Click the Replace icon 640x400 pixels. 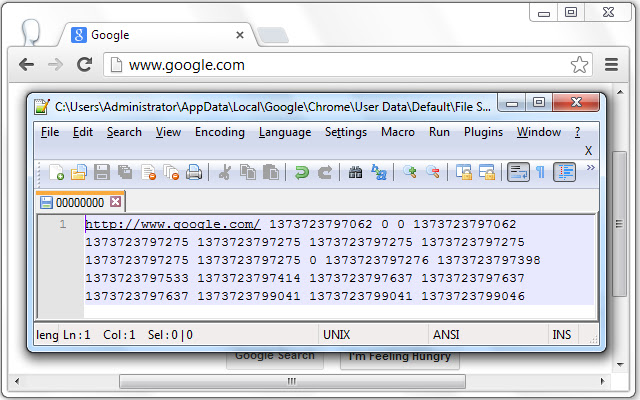coord(379,172)
